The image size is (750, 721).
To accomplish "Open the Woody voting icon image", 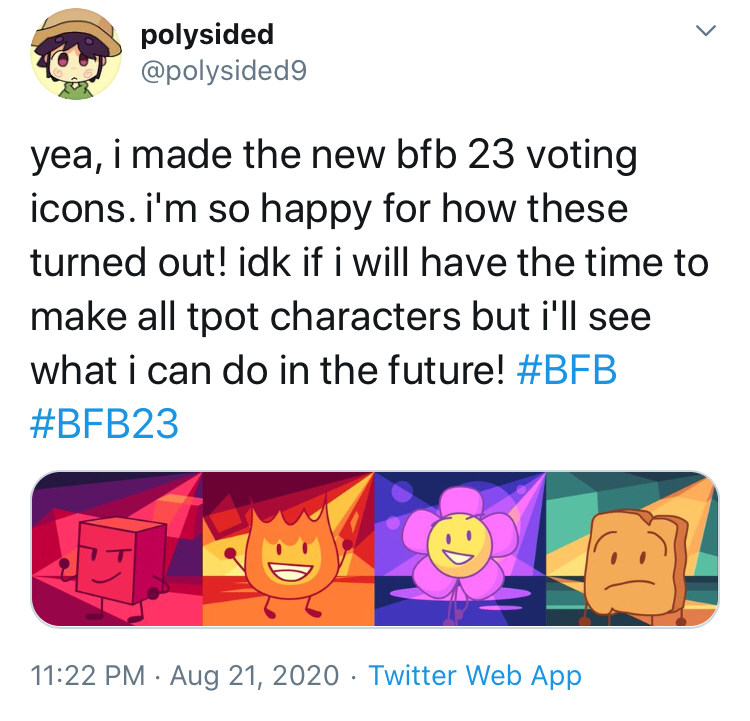I will [632, 550].
